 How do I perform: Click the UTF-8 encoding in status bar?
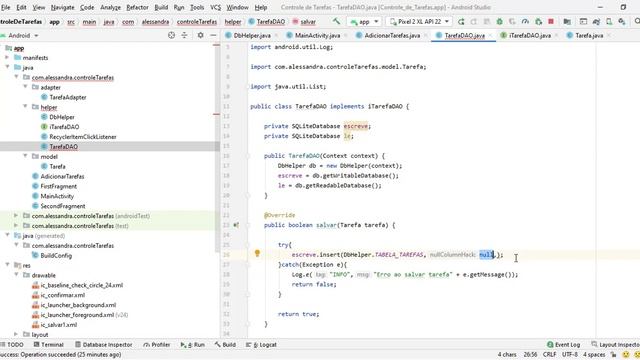pyautogui.click(x=569, y=354)
